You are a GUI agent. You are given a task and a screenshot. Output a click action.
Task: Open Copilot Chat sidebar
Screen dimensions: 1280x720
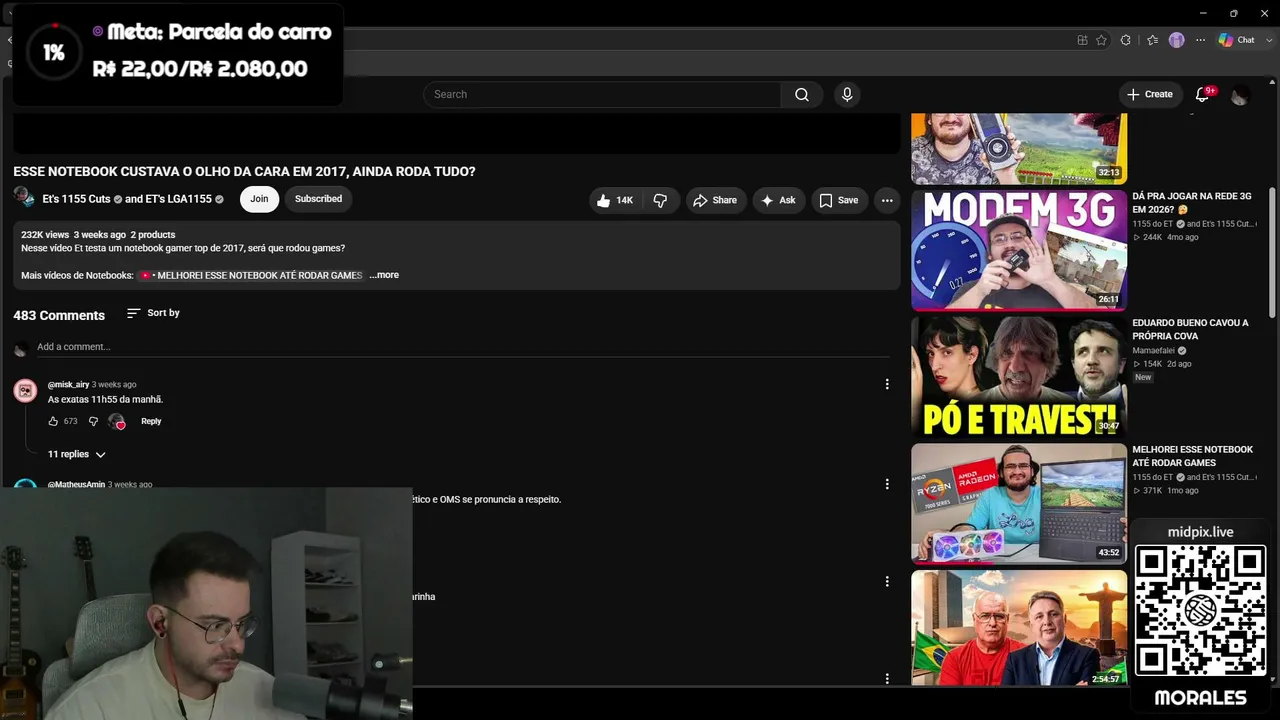[1236, 40]
